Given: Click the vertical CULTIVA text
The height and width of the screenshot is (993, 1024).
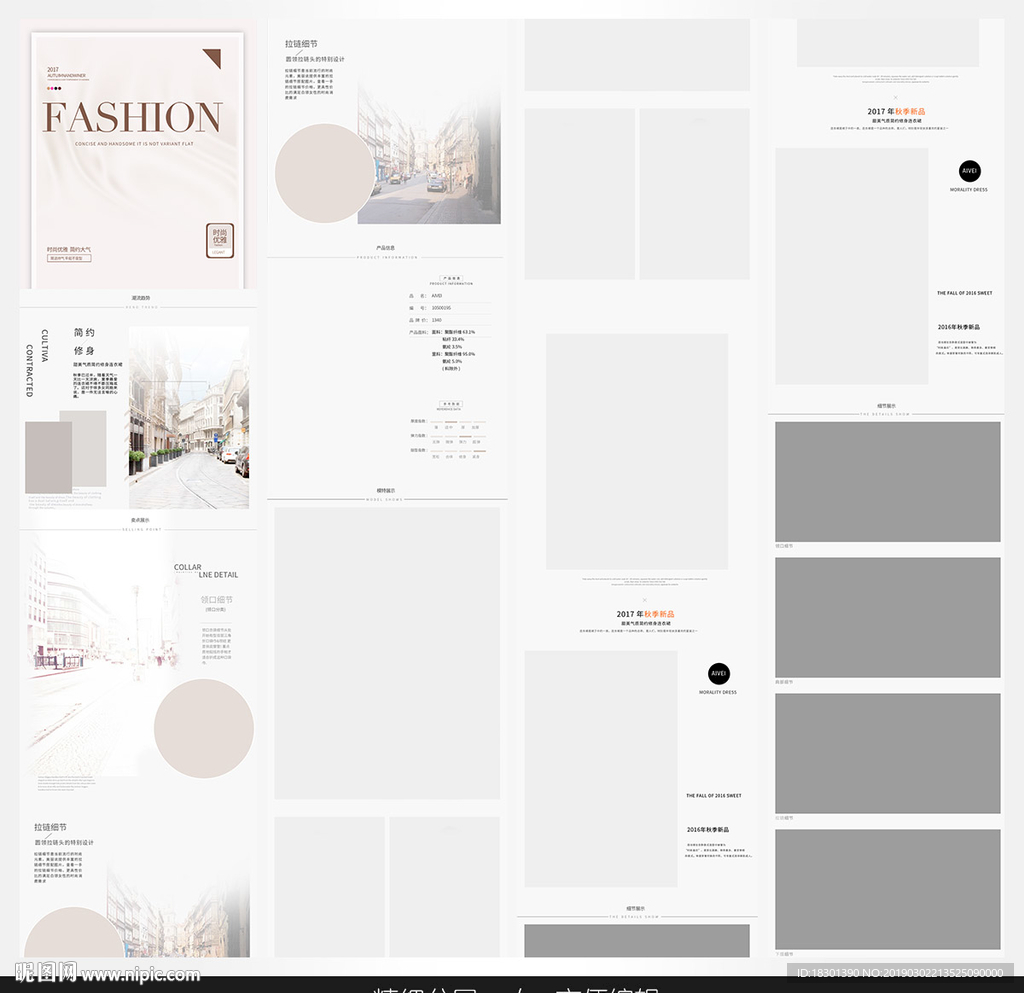Looking at the screenshot, I should pos(44,345).
